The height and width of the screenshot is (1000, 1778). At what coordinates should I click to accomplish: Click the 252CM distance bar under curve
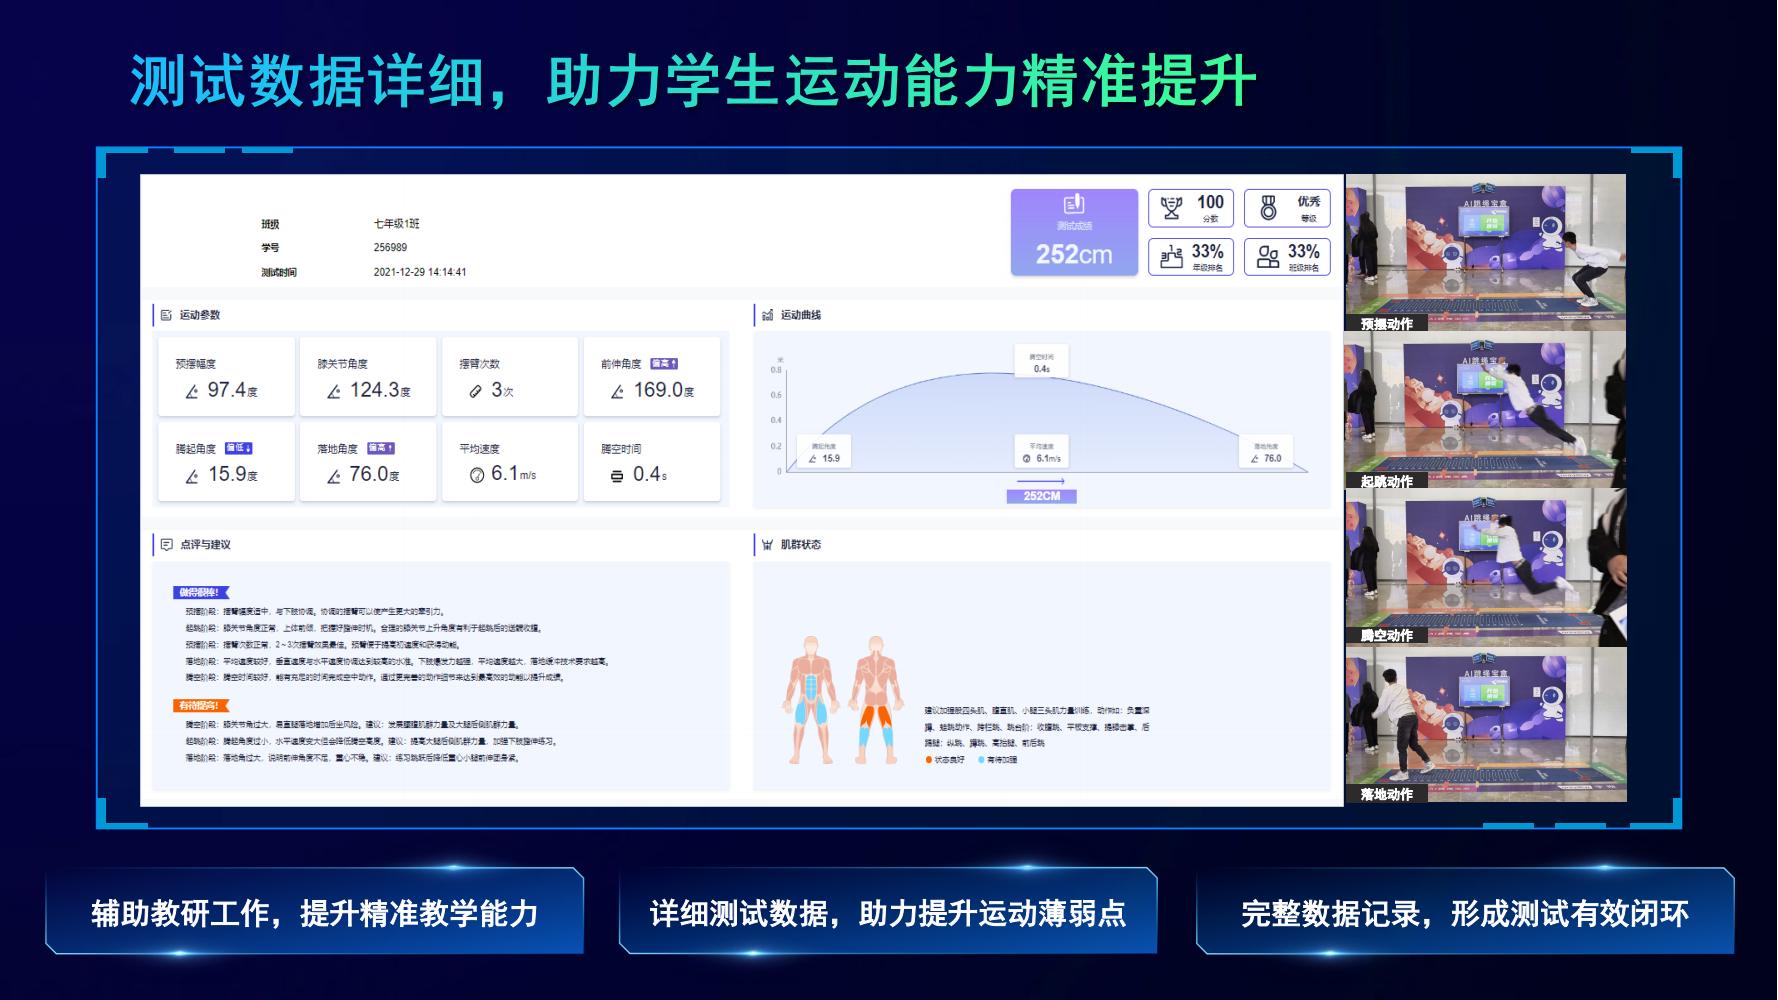pos(1041,496)
